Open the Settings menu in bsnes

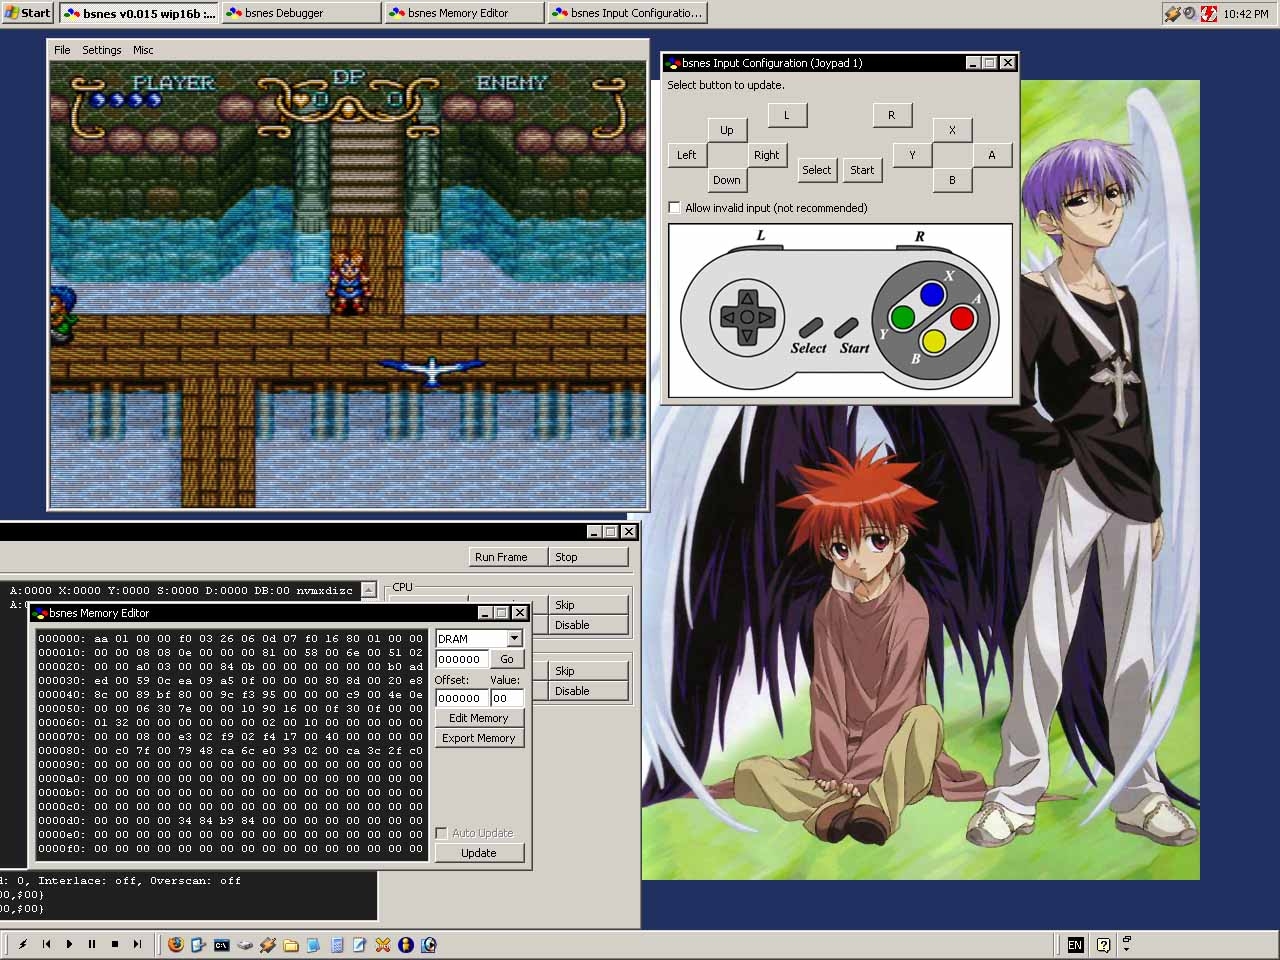[101, 50]
